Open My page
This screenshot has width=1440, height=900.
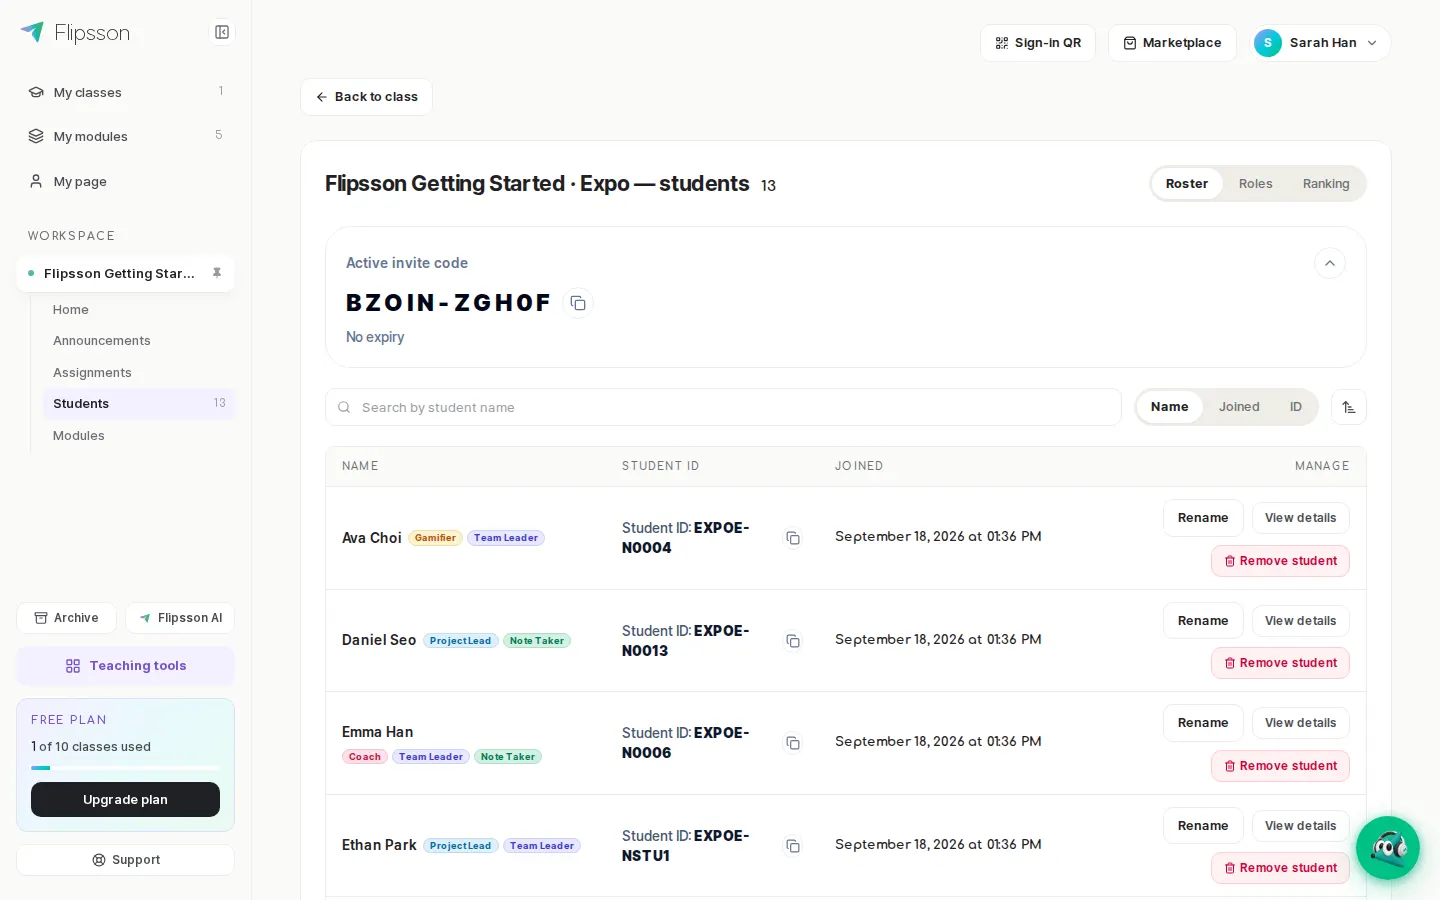point(126,181)
